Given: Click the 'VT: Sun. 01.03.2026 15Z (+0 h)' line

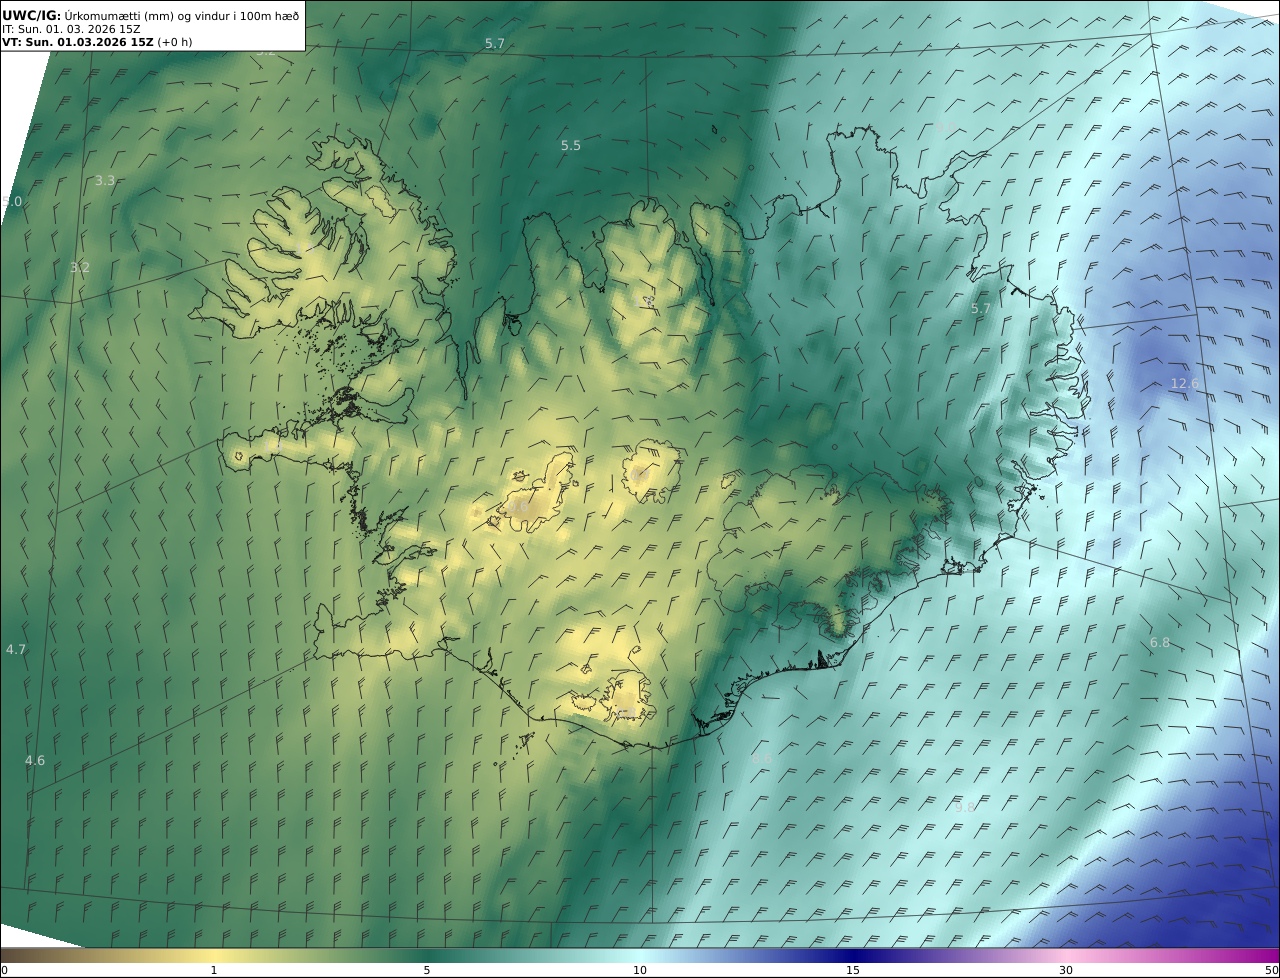Looking at the screenshot, I should point(97,42).
